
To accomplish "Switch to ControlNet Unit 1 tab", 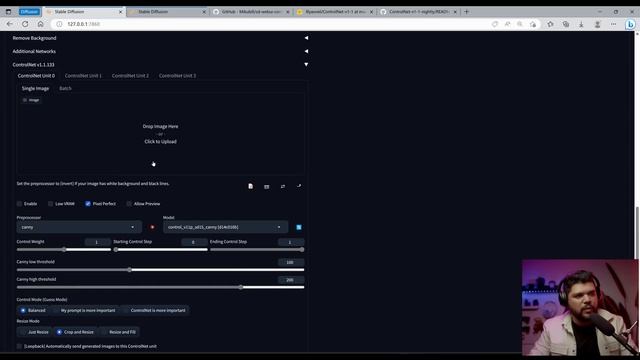I will point(83,76).
